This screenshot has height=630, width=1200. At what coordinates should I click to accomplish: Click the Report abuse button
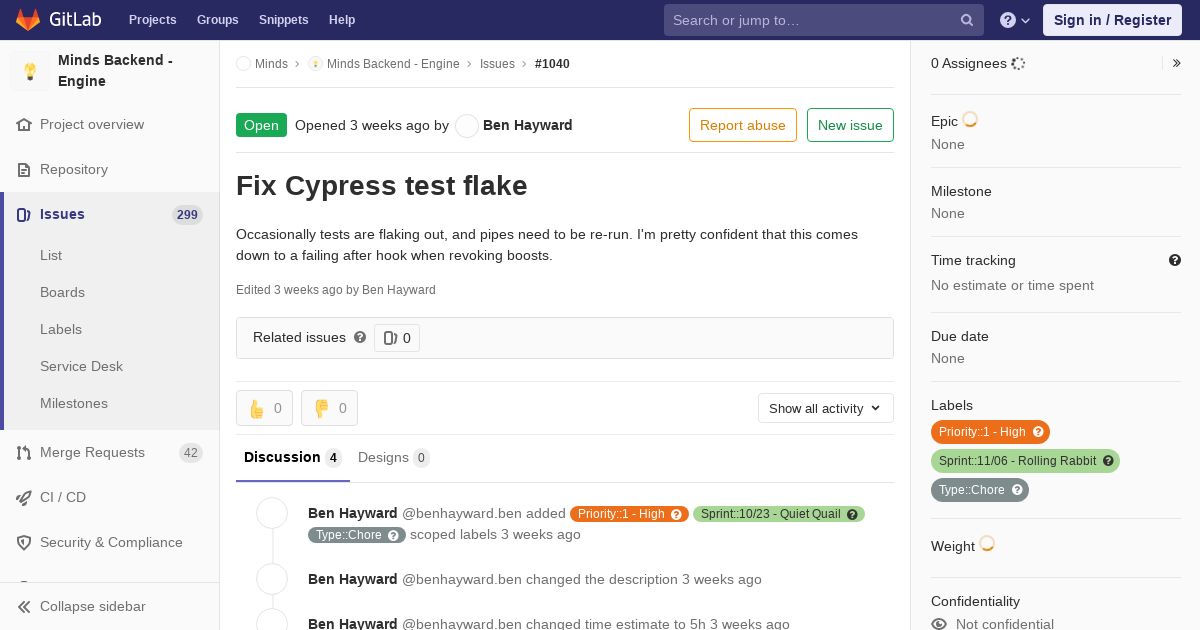(x=742, y=125)
